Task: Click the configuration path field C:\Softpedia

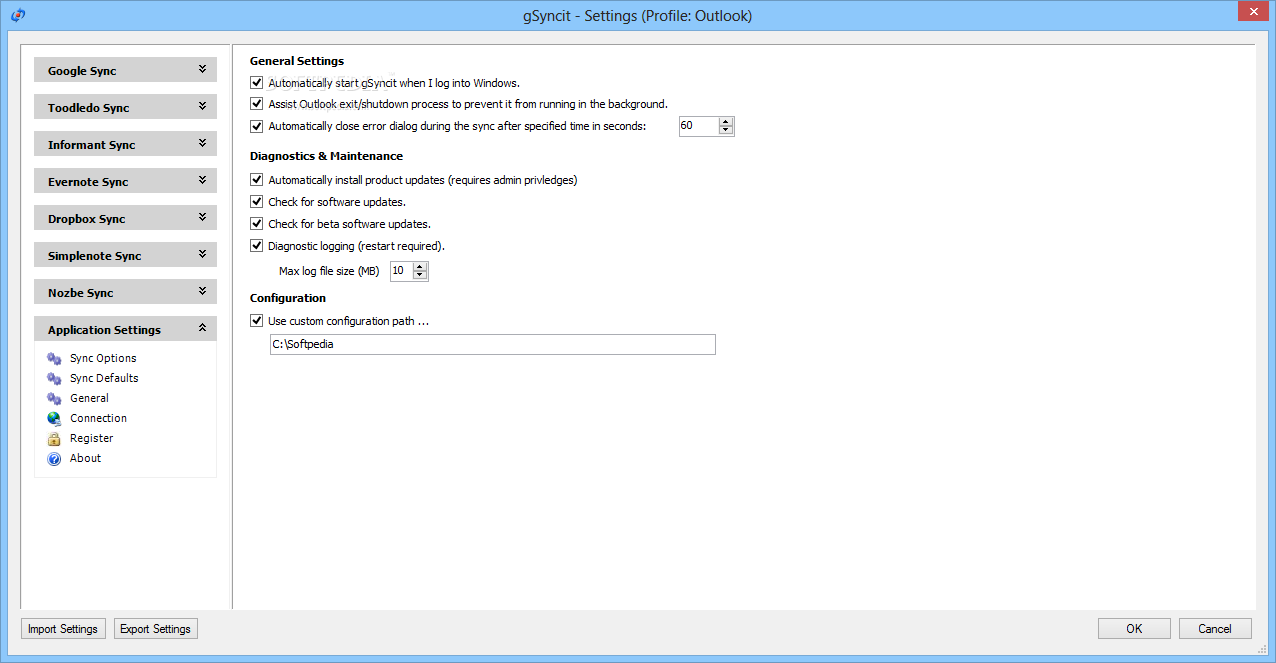Action: (x=493, y=344)
